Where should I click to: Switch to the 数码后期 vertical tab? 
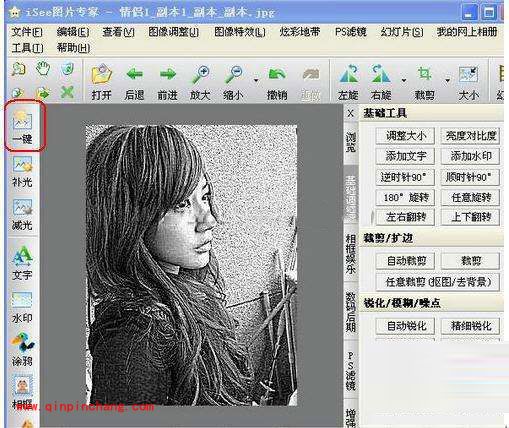pos(351,312)
